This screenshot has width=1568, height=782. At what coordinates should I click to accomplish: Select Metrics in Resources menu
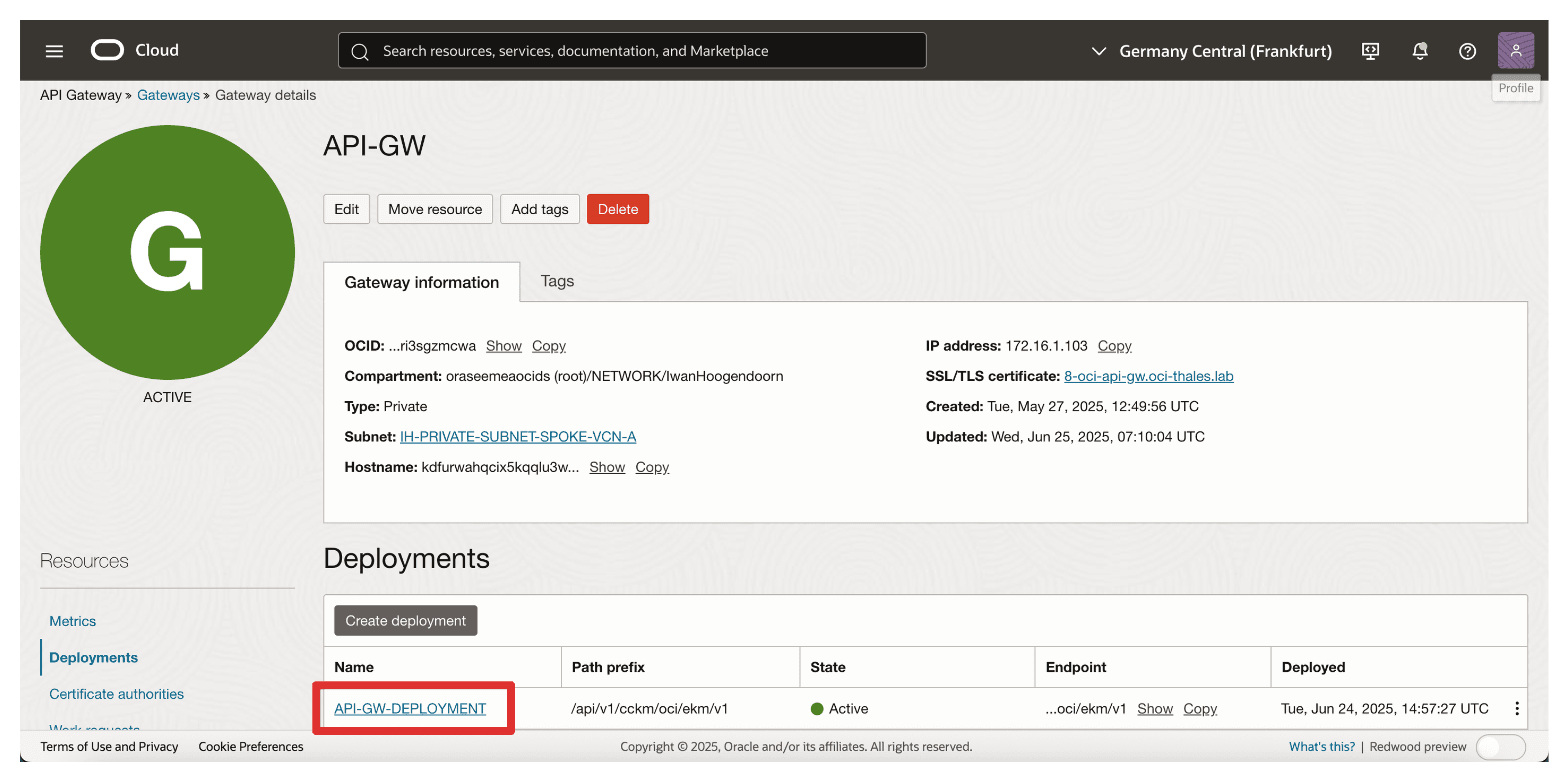coord(73,621)
